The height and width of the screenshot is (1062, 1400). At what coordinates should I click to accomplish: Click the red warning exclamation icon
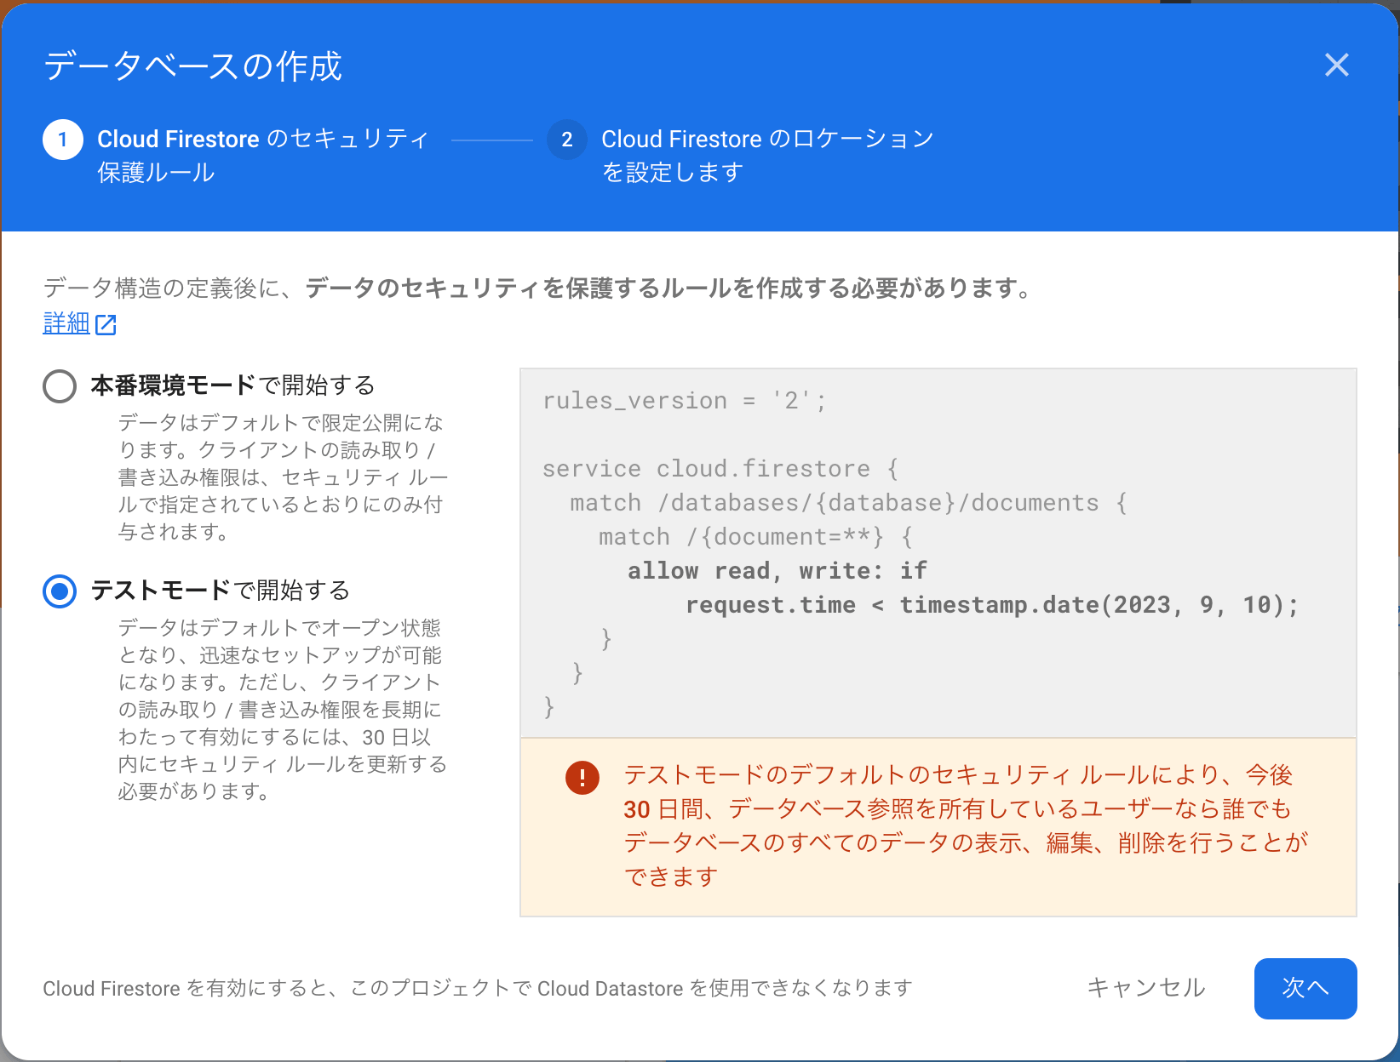(x=582, y=777)
